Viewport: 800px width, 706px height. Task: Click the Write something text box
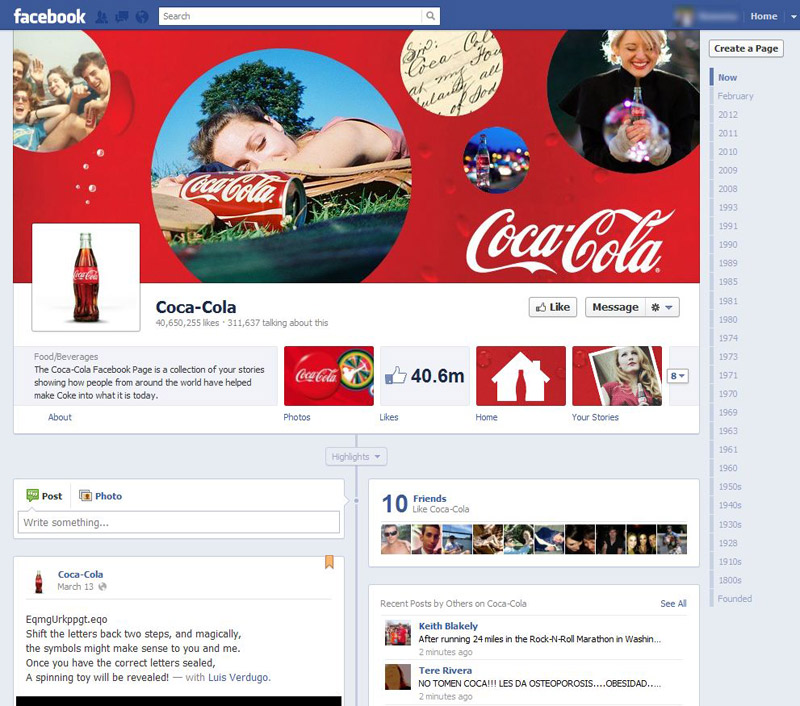pos(179,522)
